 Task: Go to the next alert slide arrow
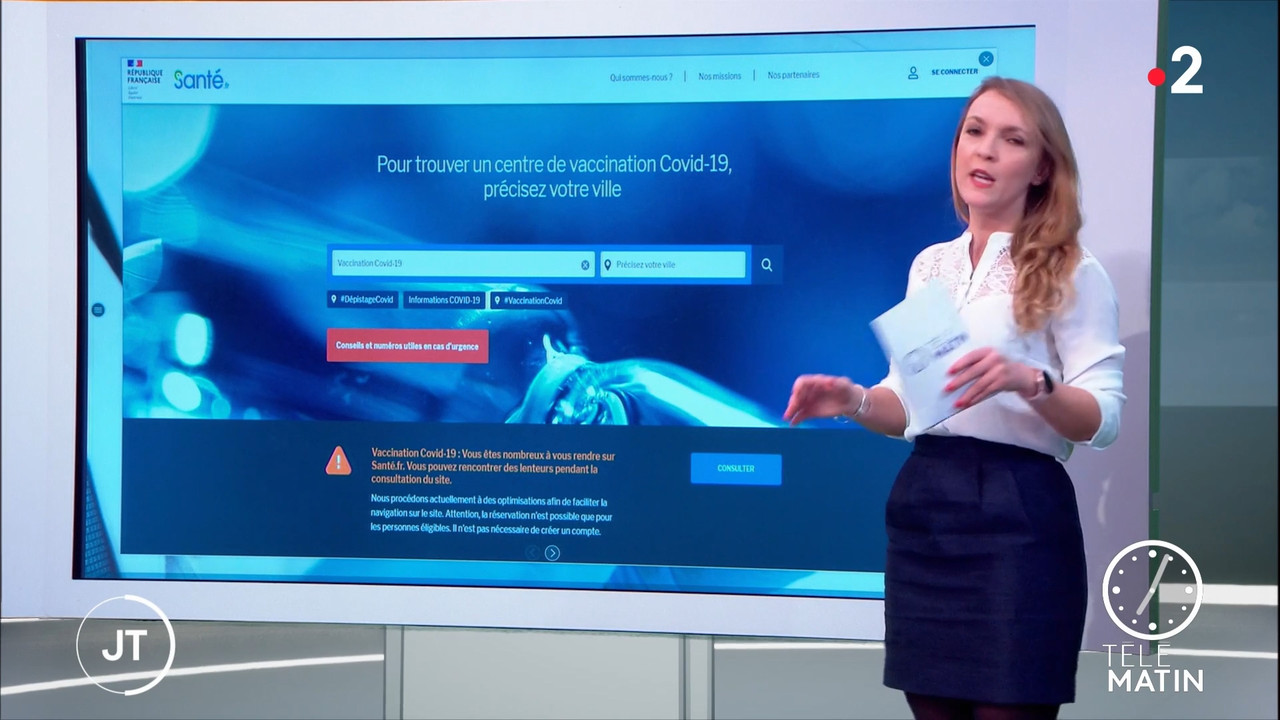552,553
